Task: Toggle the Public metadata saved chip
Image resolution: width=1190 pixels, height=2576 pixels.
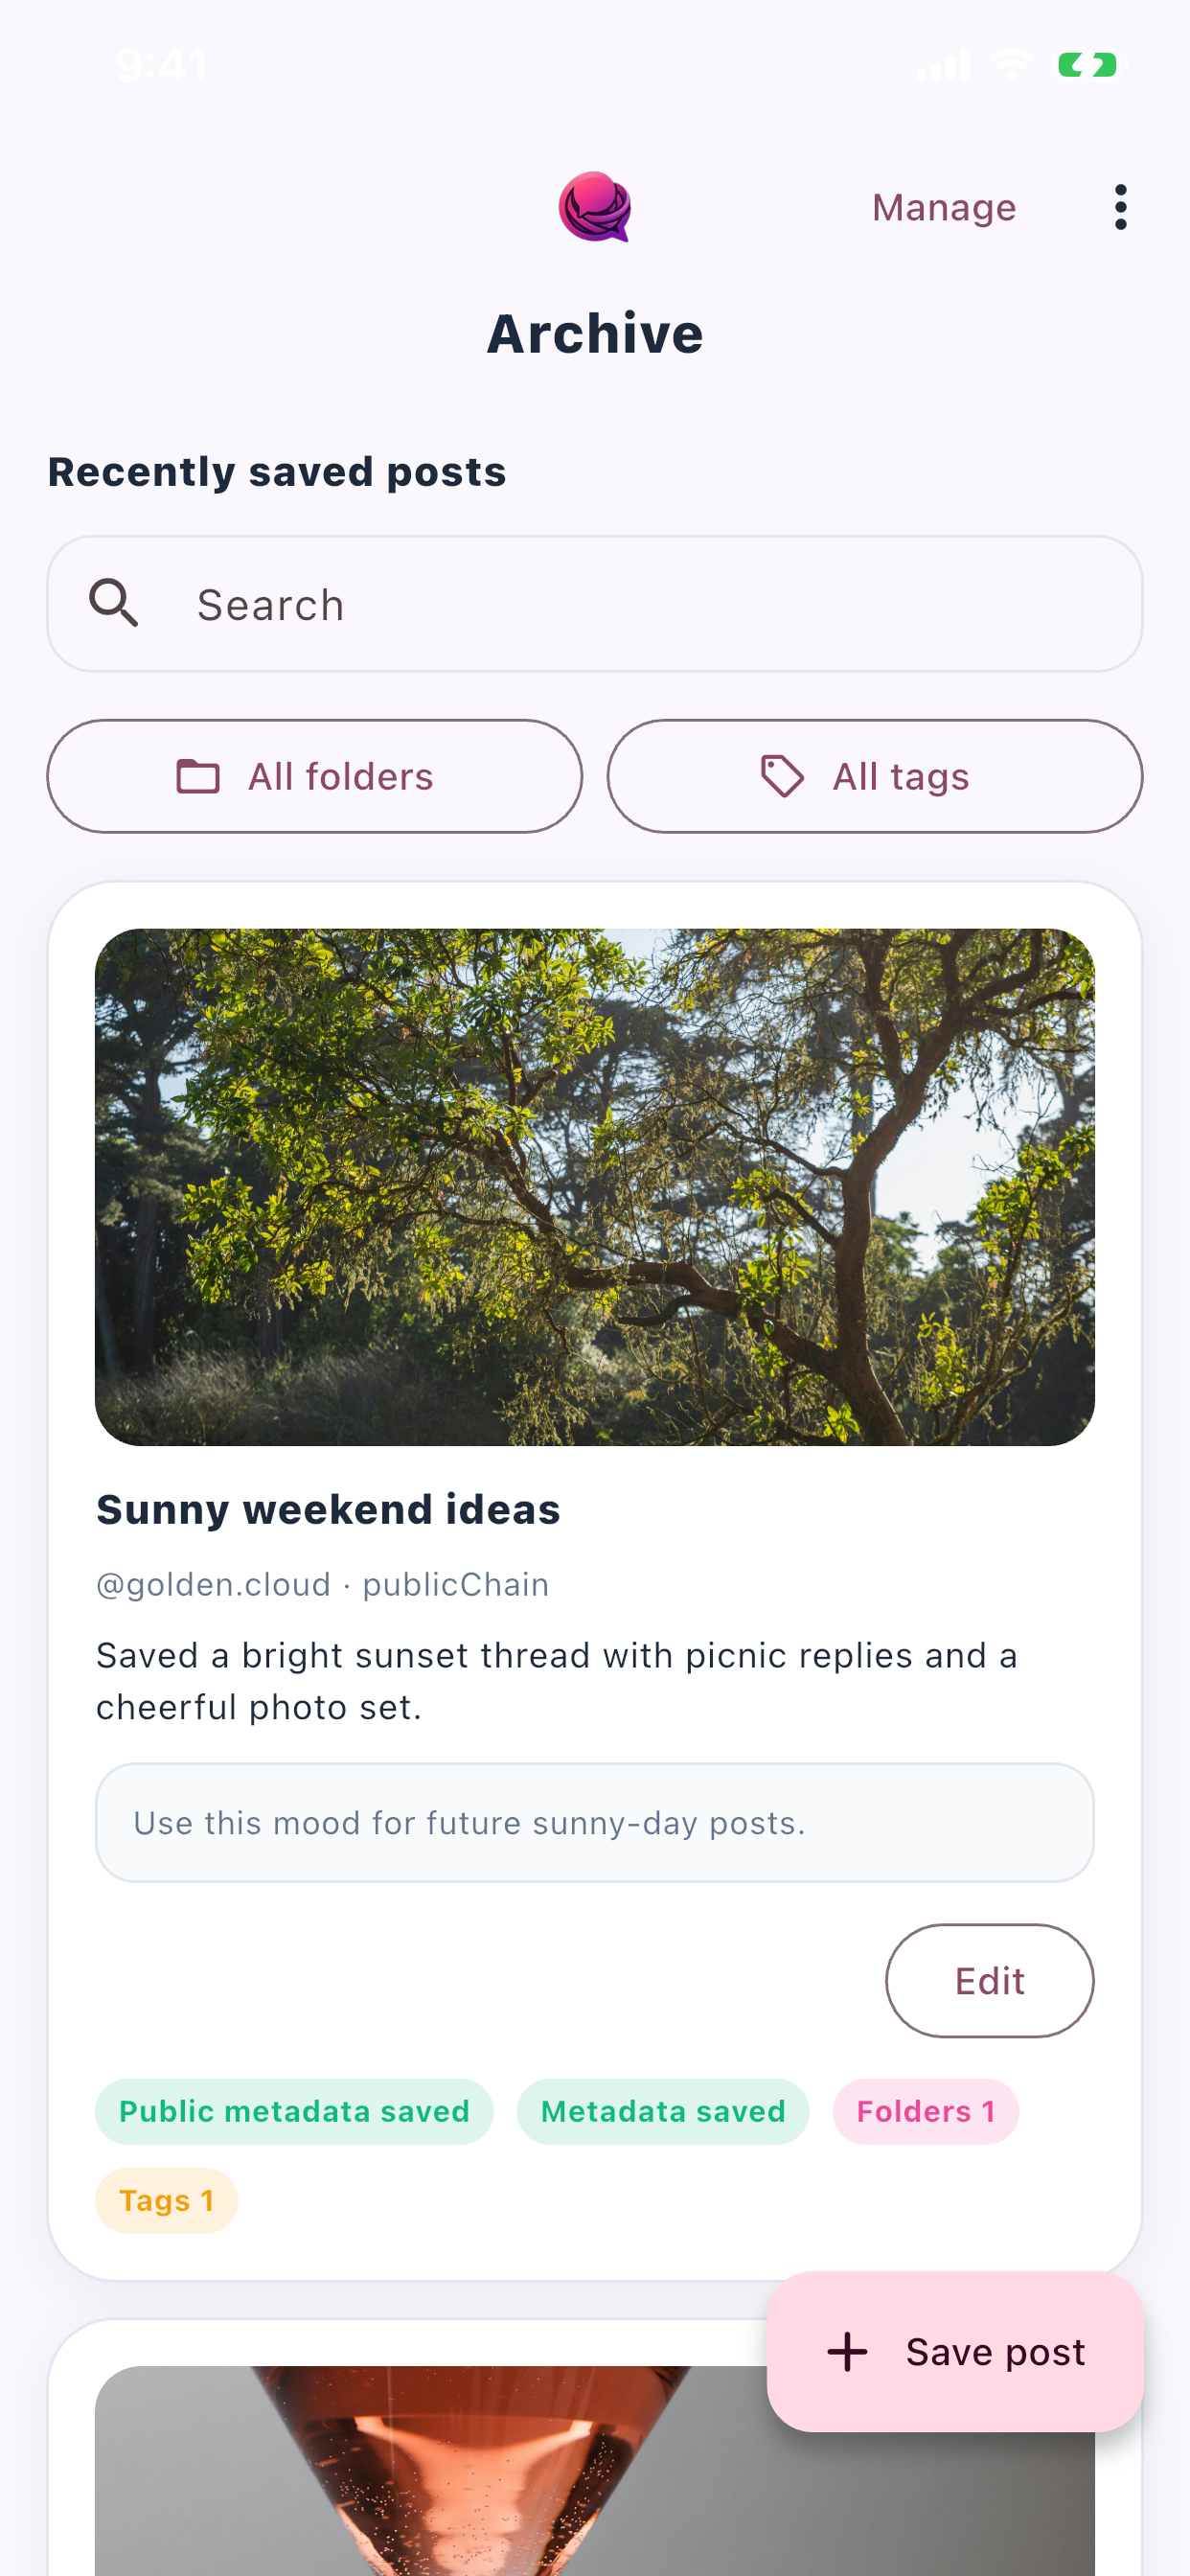Action: coord(294,2111)
